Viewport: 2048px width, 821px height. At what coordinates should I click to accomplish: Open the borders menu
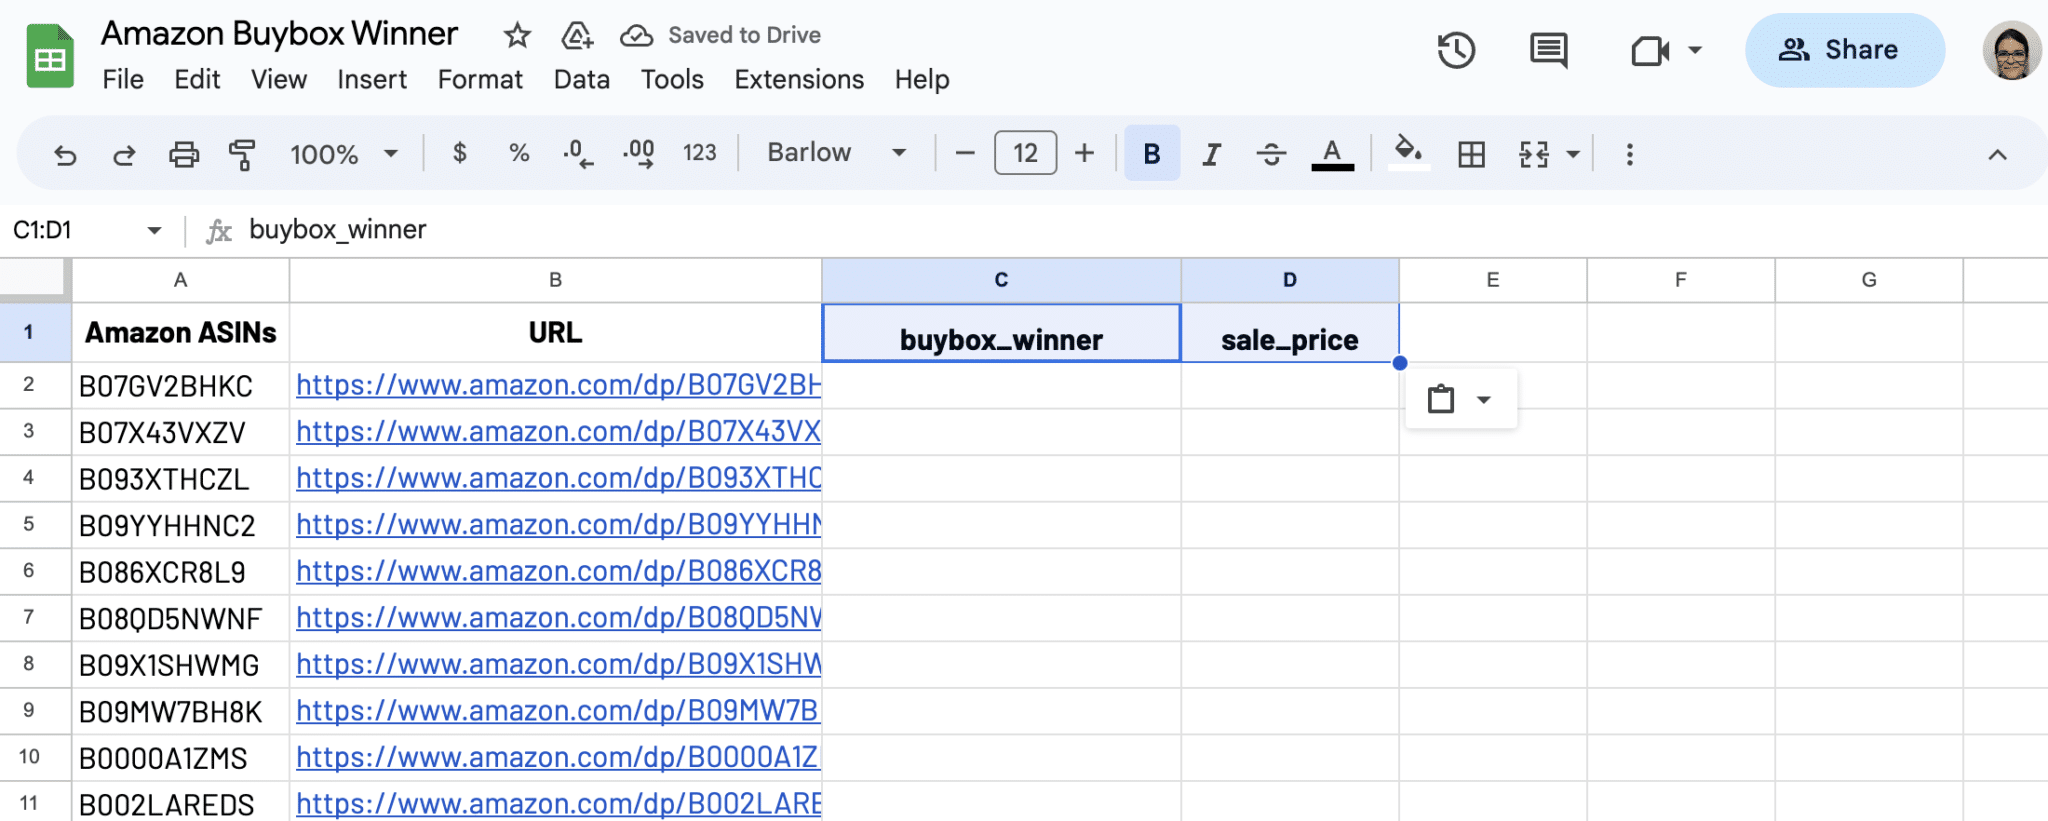coord(1471,154)
